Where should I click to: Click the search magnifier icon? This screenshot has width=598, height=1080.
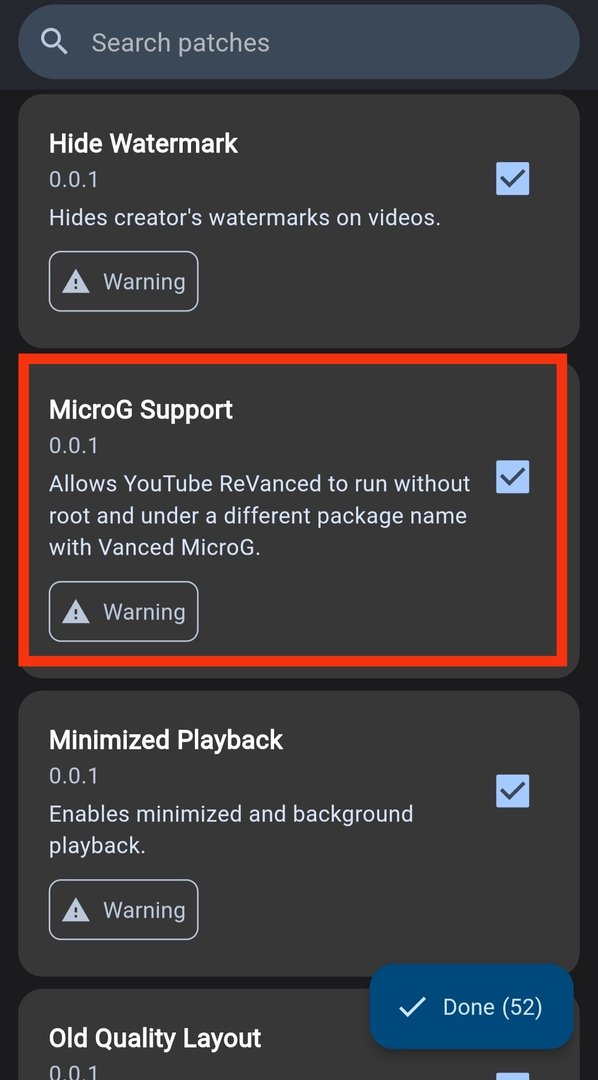[x=54, y=42]
